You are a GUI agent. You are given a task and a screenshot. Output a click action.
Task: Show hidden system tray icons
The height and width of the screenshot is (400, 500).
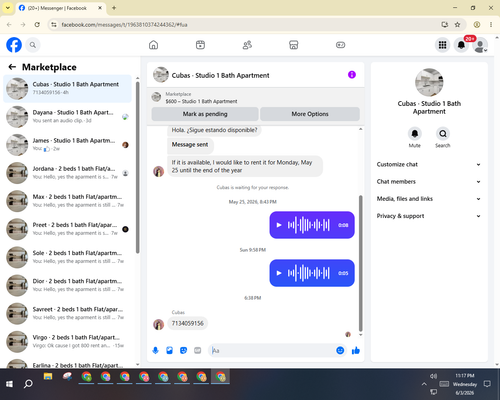424,384
